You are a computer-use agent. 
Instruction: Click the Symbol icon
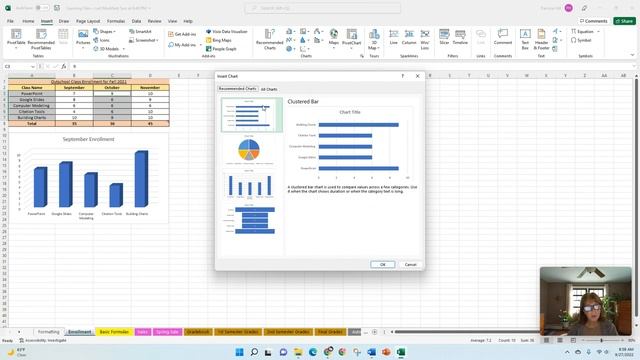click(581, 40)
